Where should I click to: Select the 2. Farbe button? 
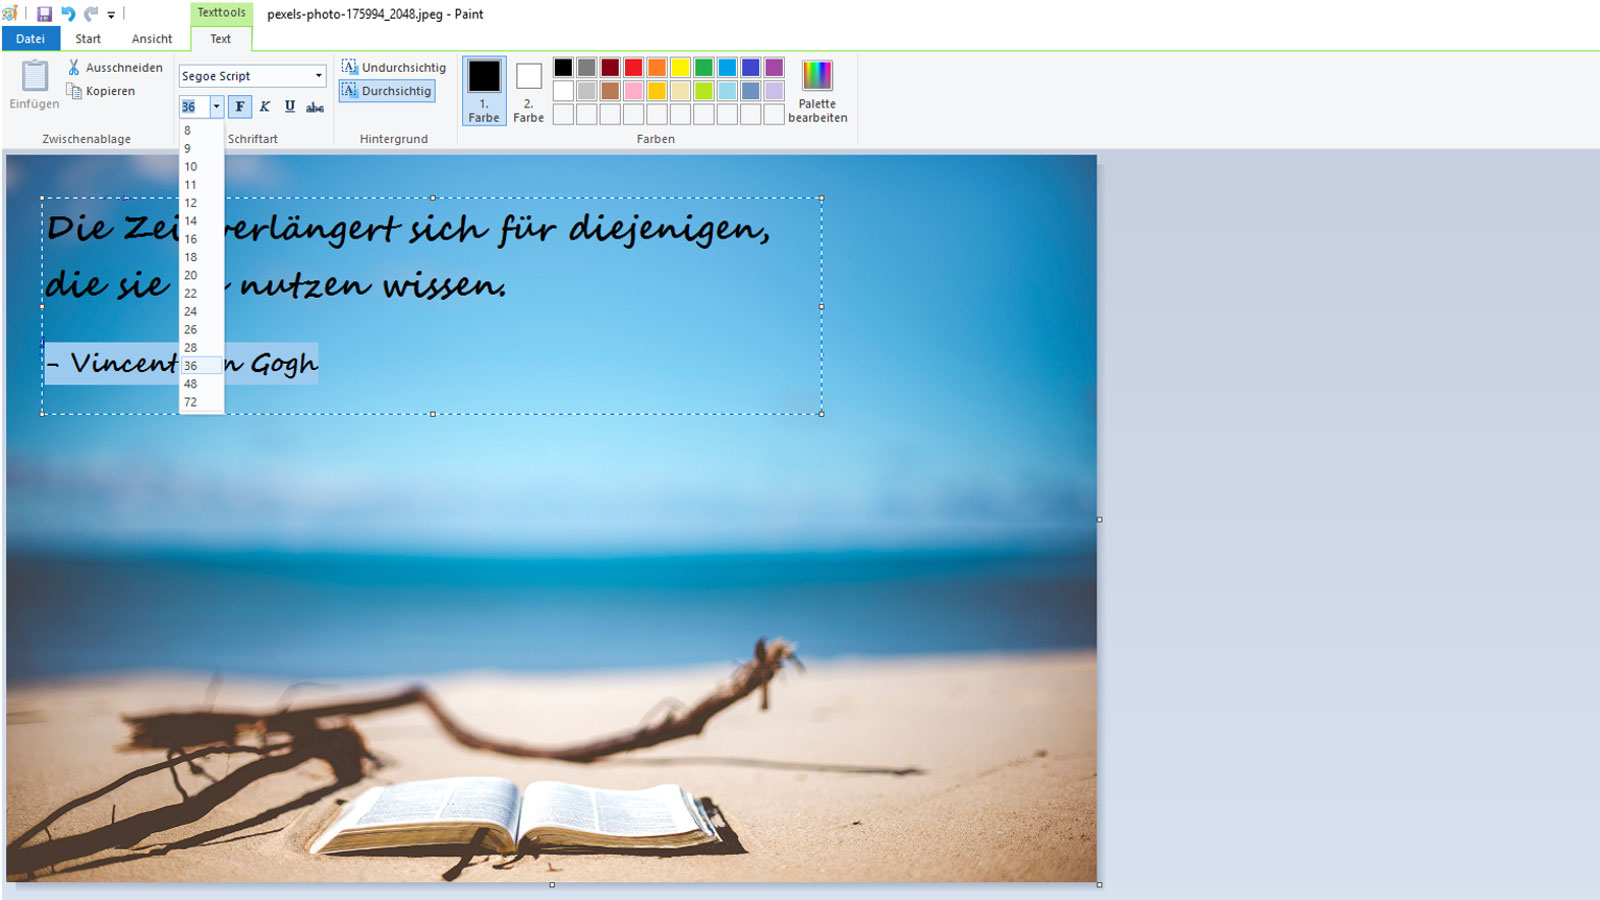click(529, 91)
